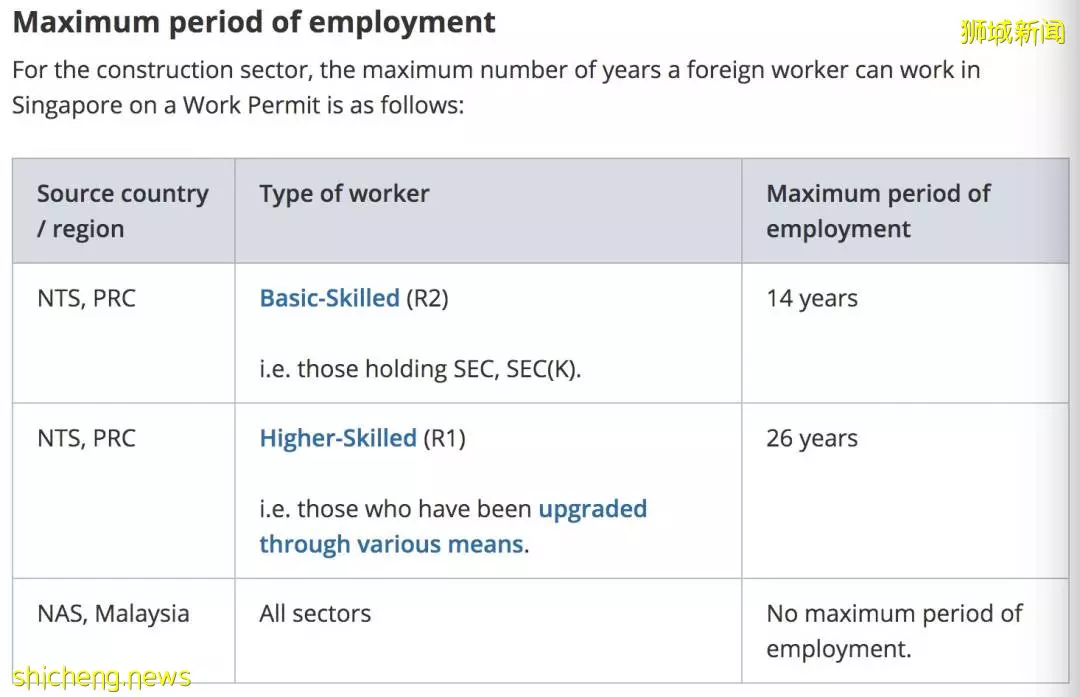Viewport: 1080px width, 697px height.
Task: Select the '26 years' cell
Action: (x=905, y=490)
